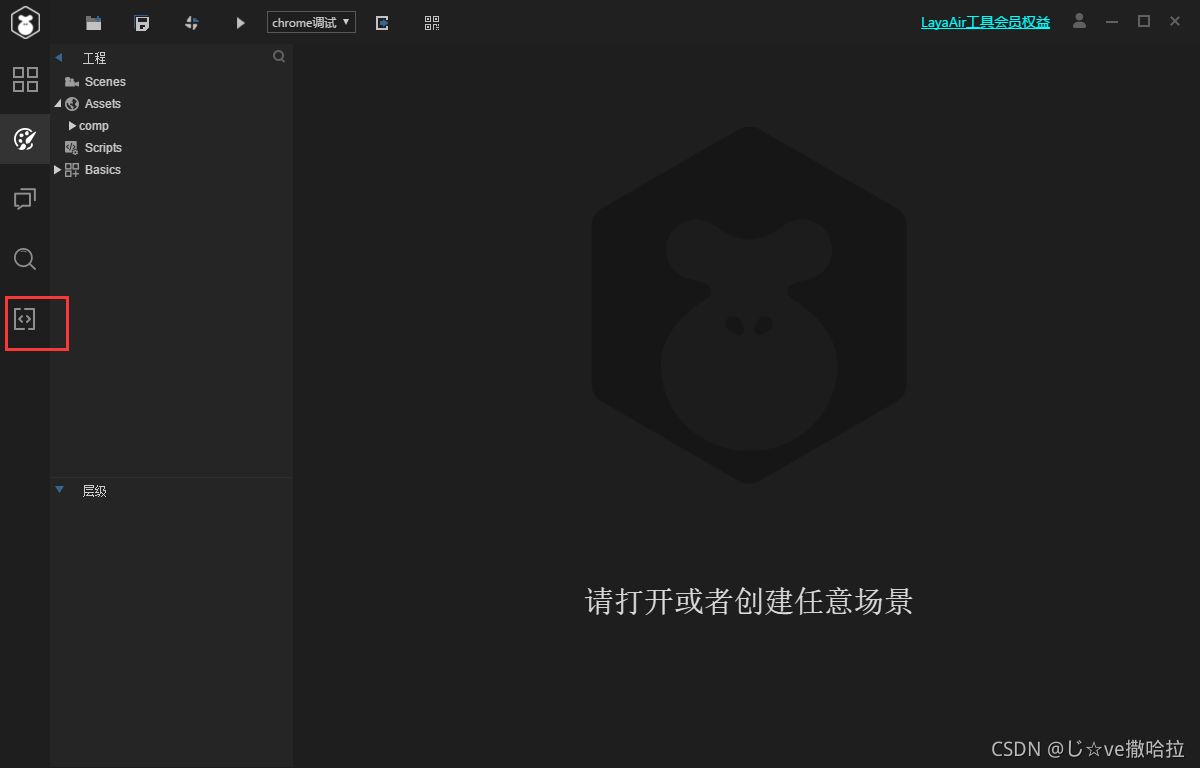Search within the project panel
The height and width of the screenshot is (768, 1200).
[279, 57]
